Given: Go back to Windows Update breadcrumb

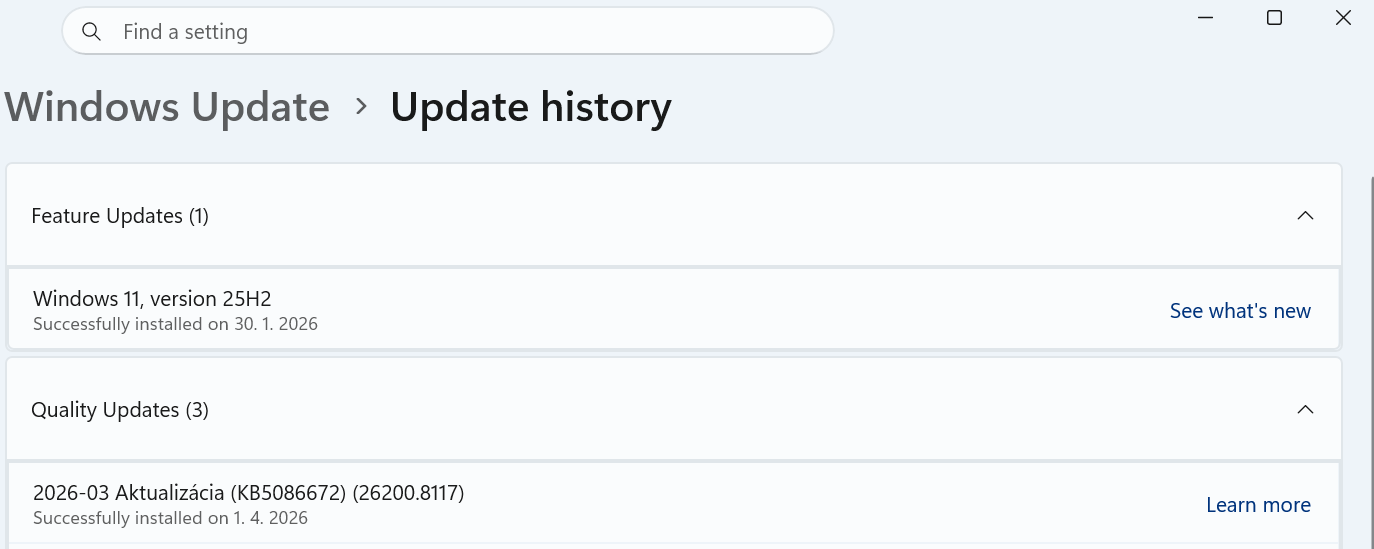Looking at the screenshot, I should [167, 107].
